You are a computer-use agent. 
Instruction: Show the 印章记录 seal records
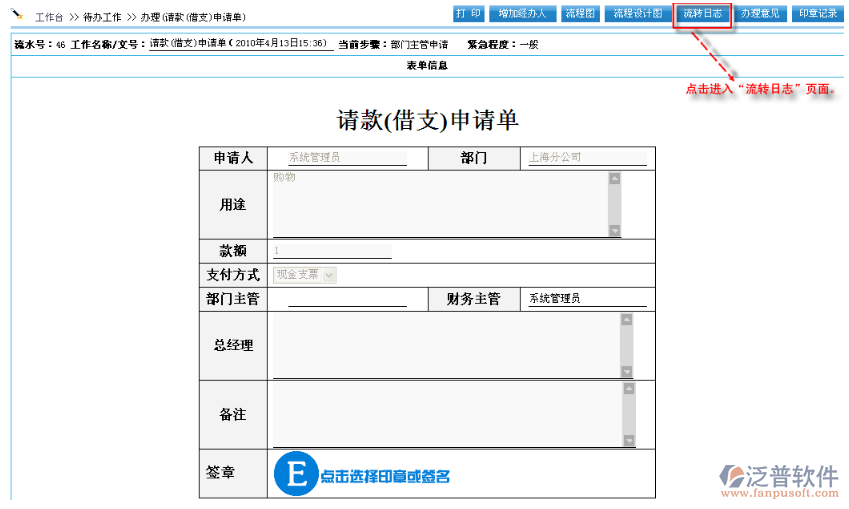point(818,14)
